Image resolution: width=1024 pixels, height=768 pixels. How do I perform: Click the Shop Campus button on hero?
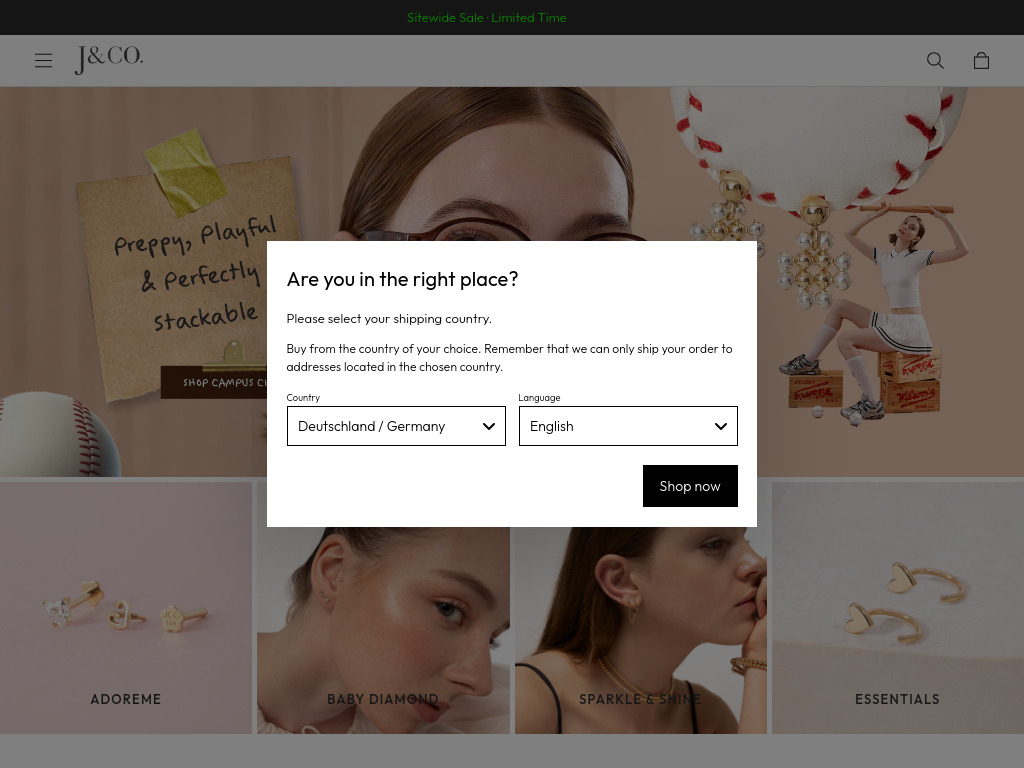pos(215,382)
